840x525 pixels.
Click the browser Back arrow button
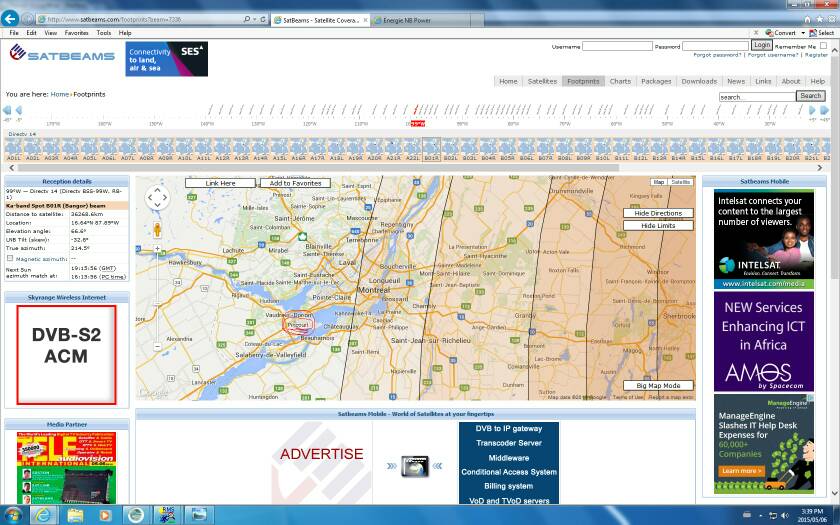click(x=9, y=19)
